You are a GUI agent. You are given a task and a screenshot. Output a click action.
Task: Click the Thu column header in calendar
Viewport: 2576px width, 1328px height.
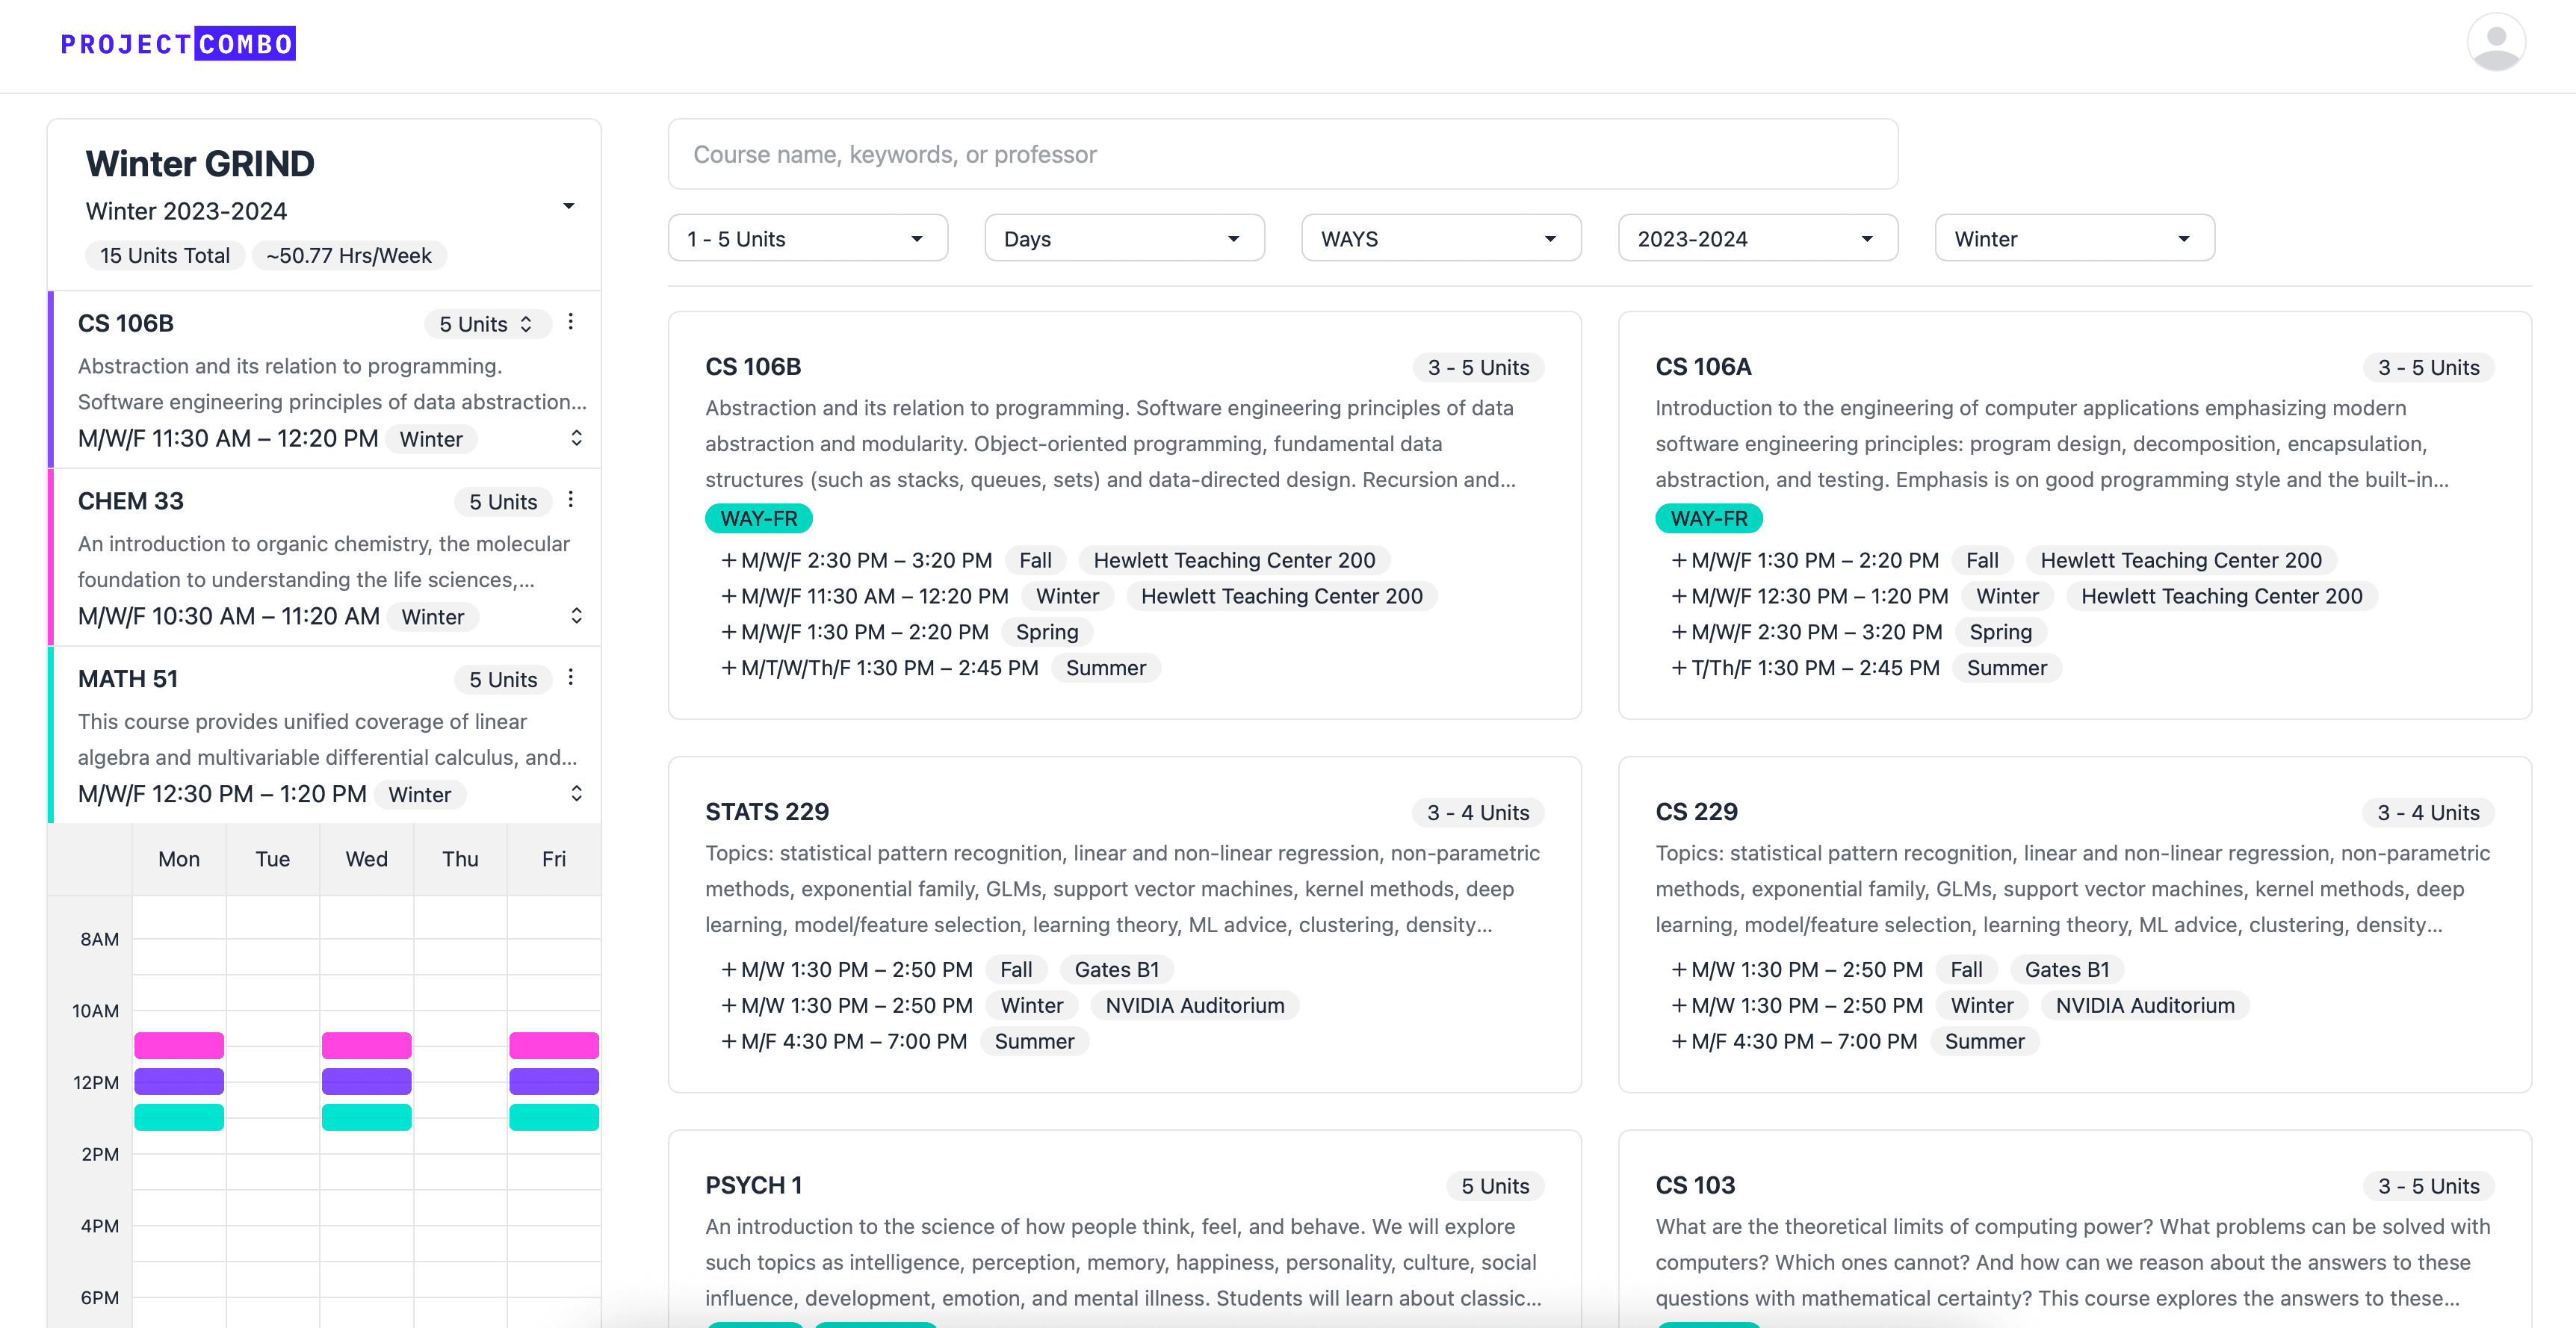click(460, 859)
